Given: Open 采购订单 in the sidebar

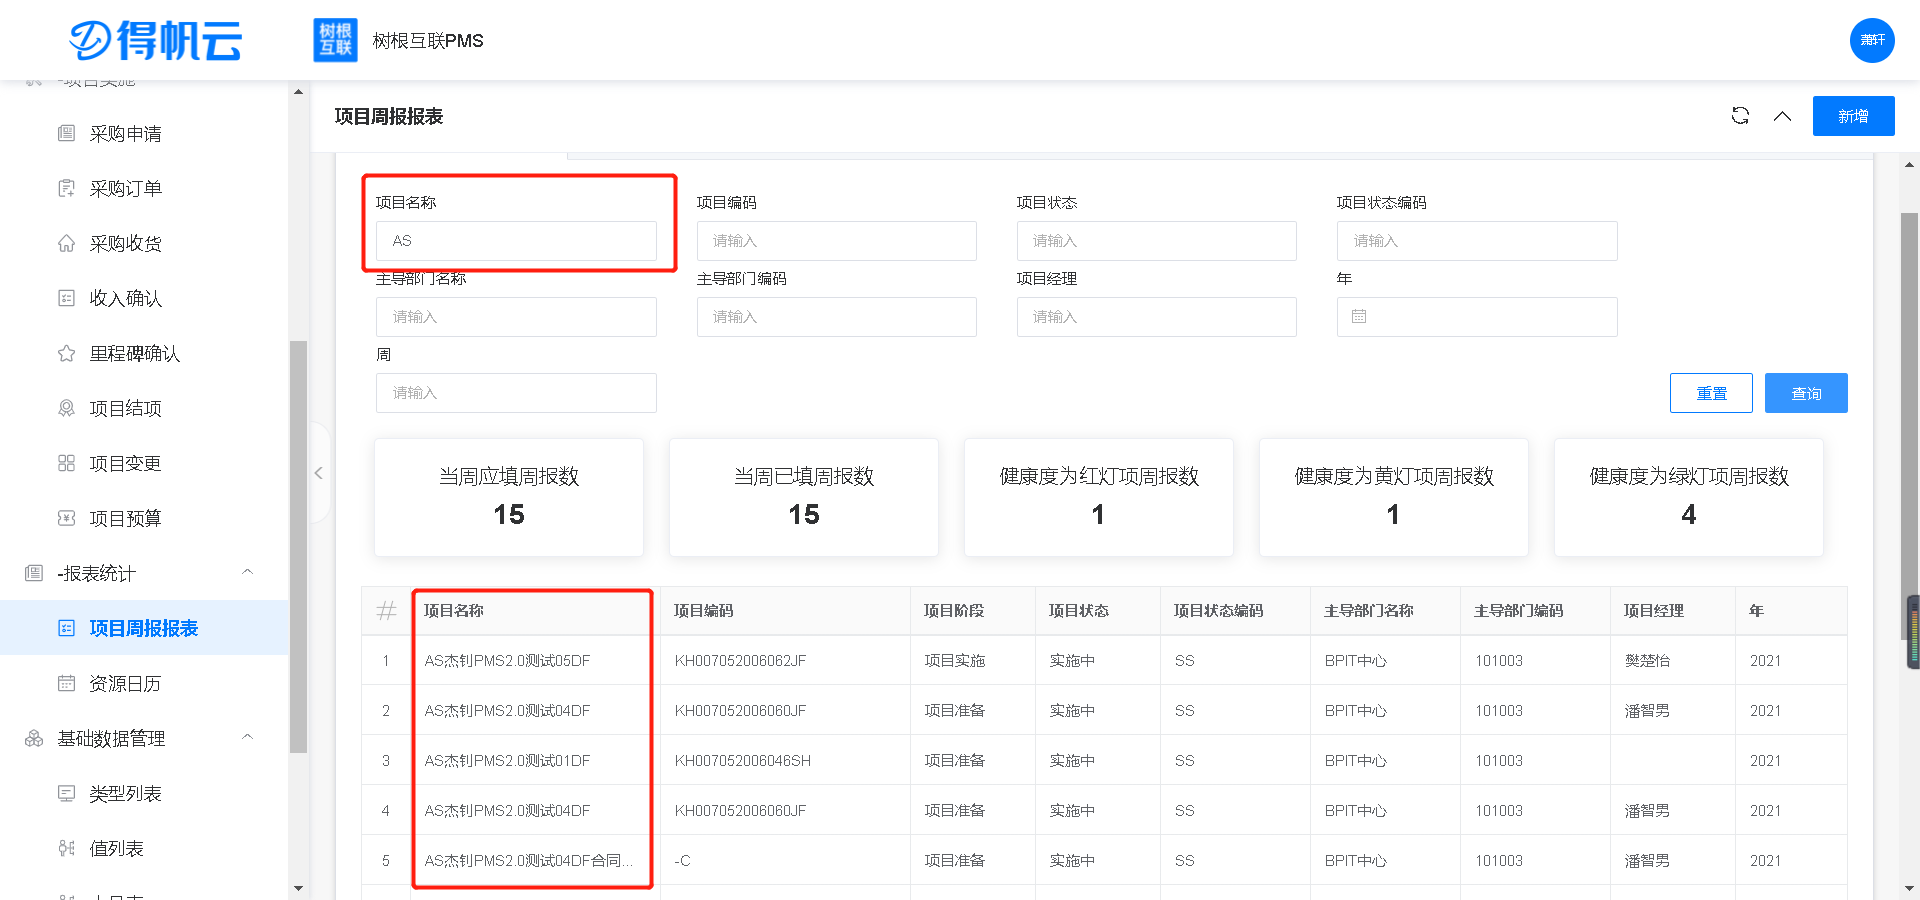Looking at the screenshot, I should (x=125, y=188).
